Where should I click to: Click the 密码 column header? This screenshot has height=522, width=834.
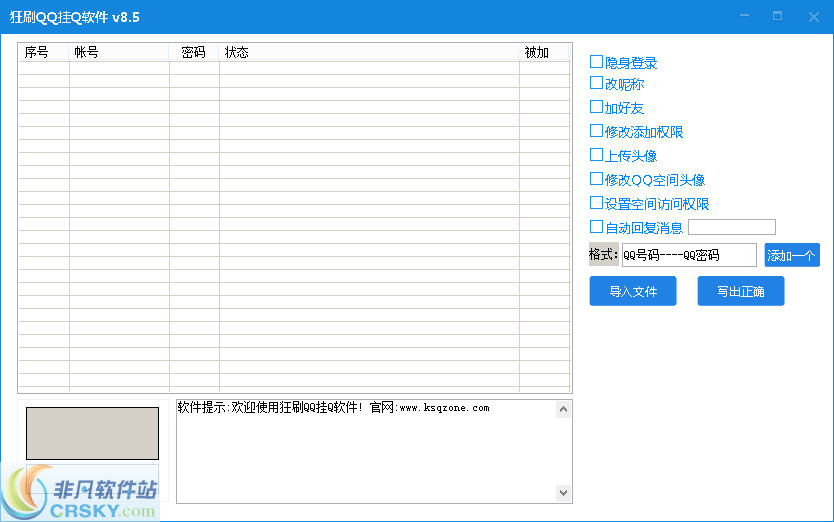(x=194, y=52)
